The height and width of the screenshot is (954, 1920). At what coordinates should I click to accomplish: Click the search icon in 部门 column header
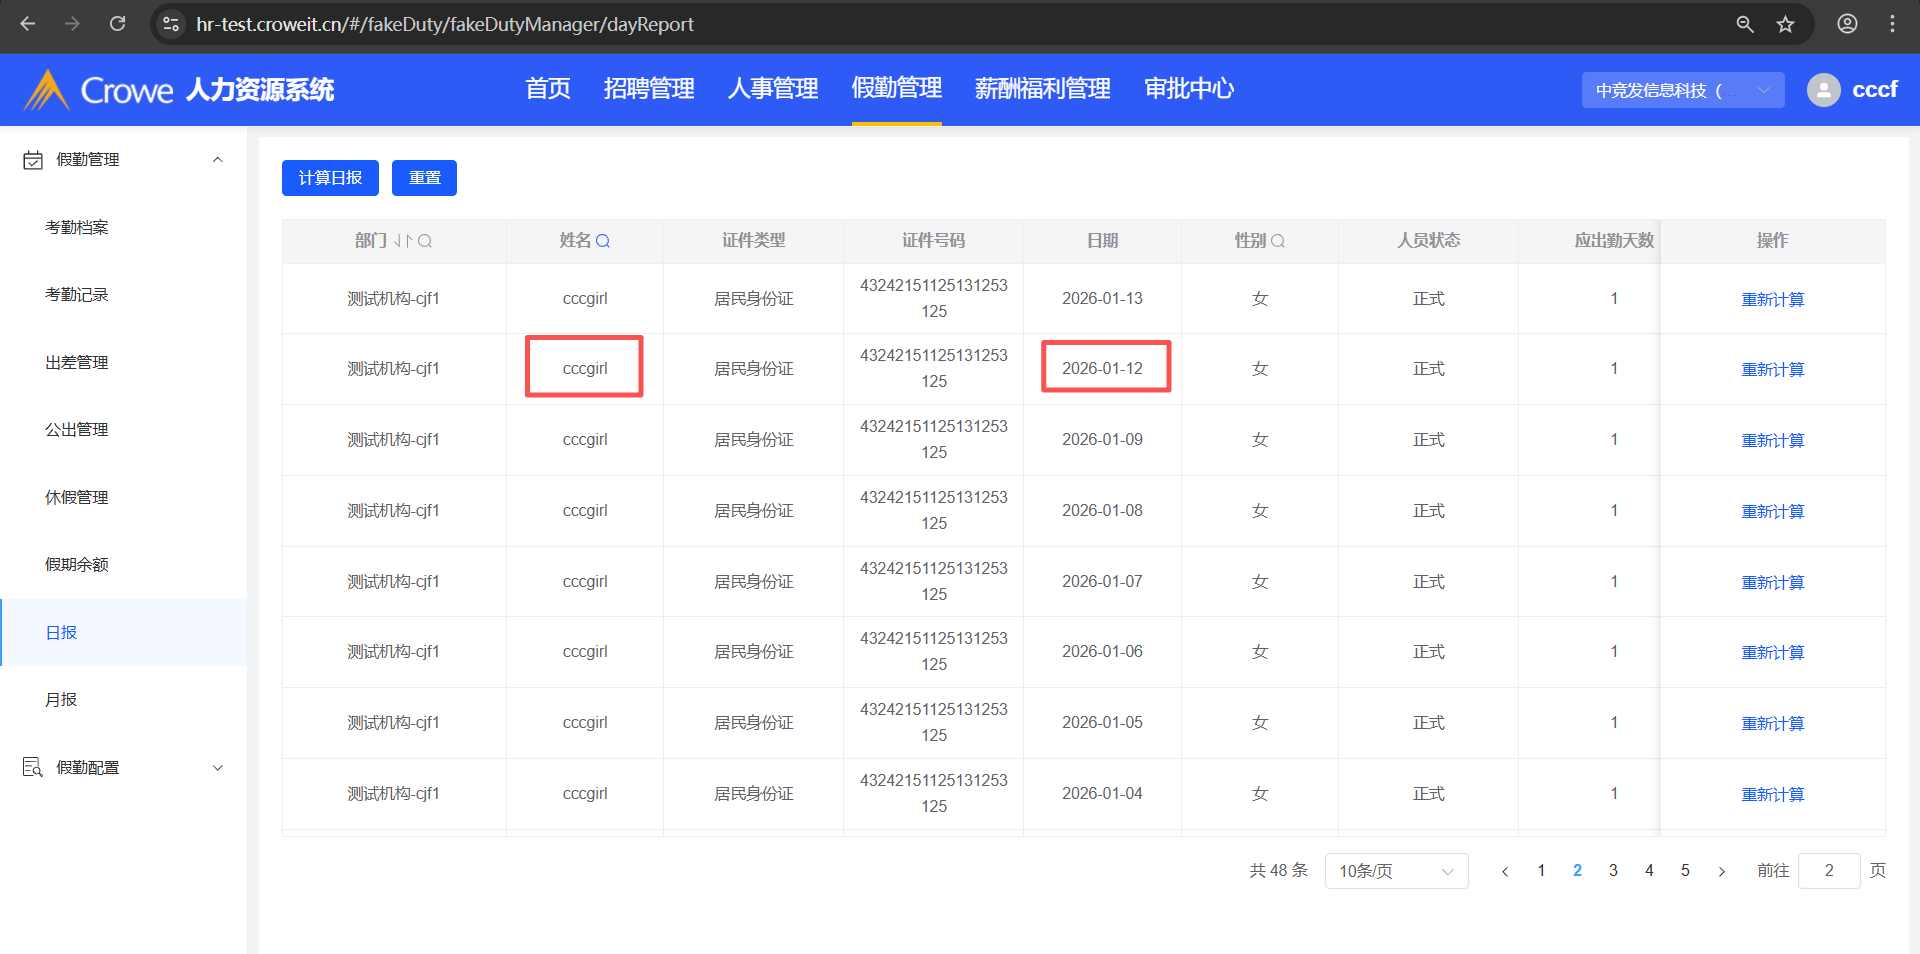point(425,241)
